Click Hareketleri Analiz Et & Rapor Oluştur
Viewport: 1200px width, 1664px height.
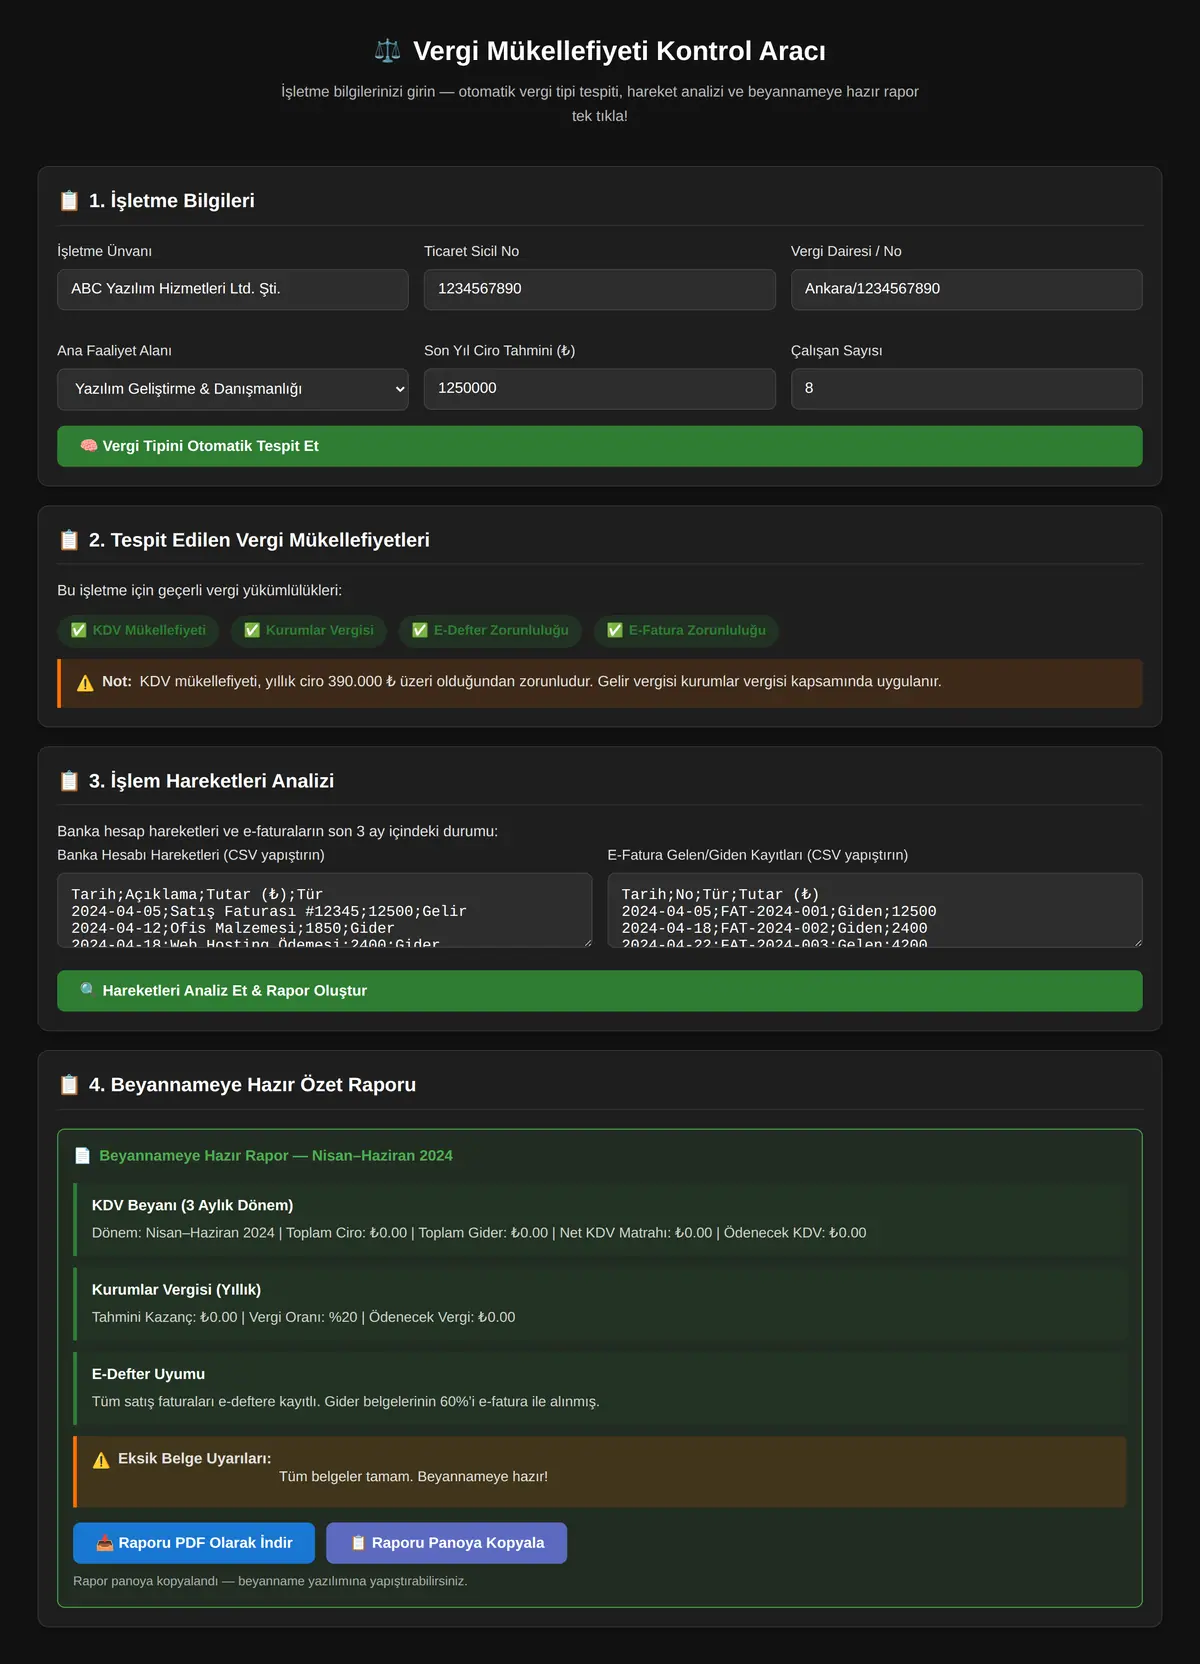(x=600, y=991)
